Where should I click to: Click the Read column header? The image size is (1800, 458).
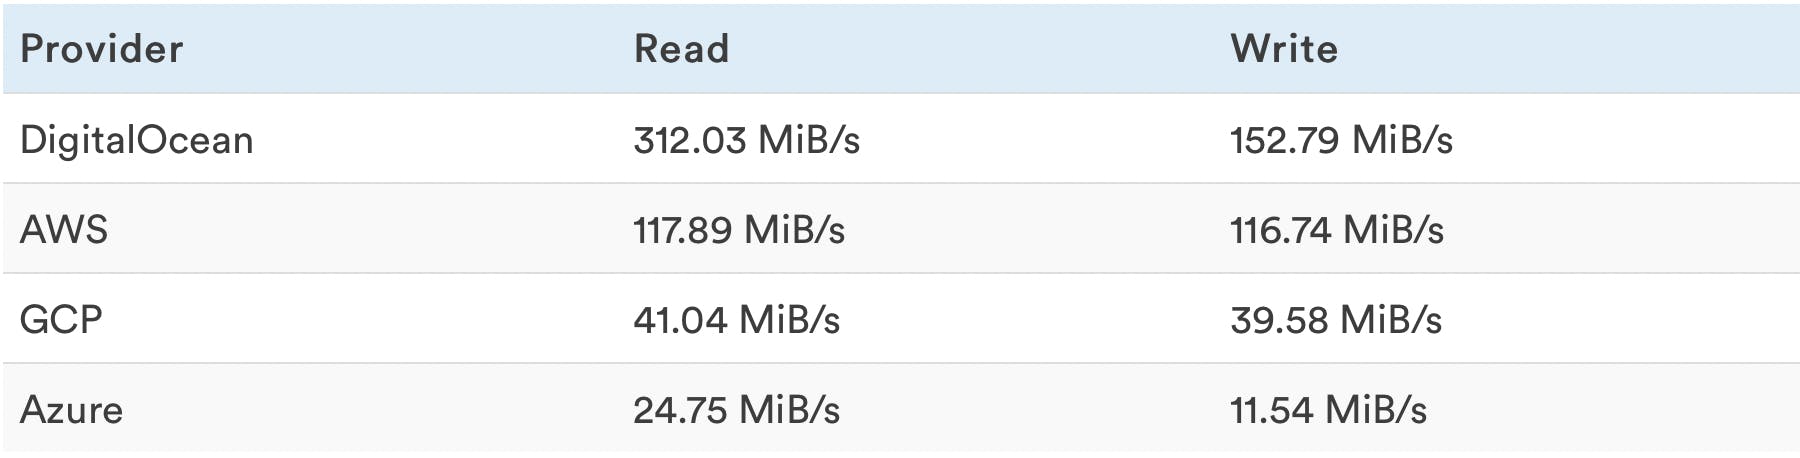coord(681,49)
